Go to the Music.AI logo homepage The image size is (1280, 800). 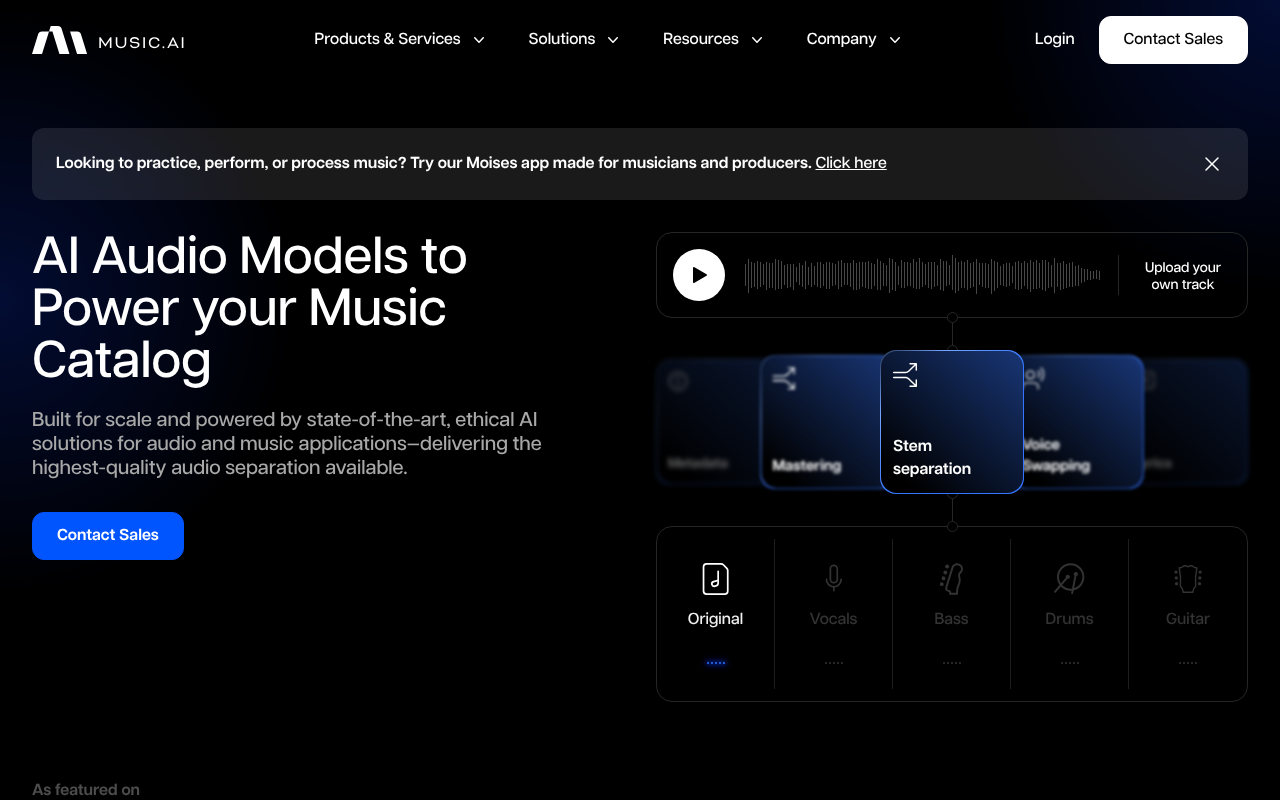(108, 41)
